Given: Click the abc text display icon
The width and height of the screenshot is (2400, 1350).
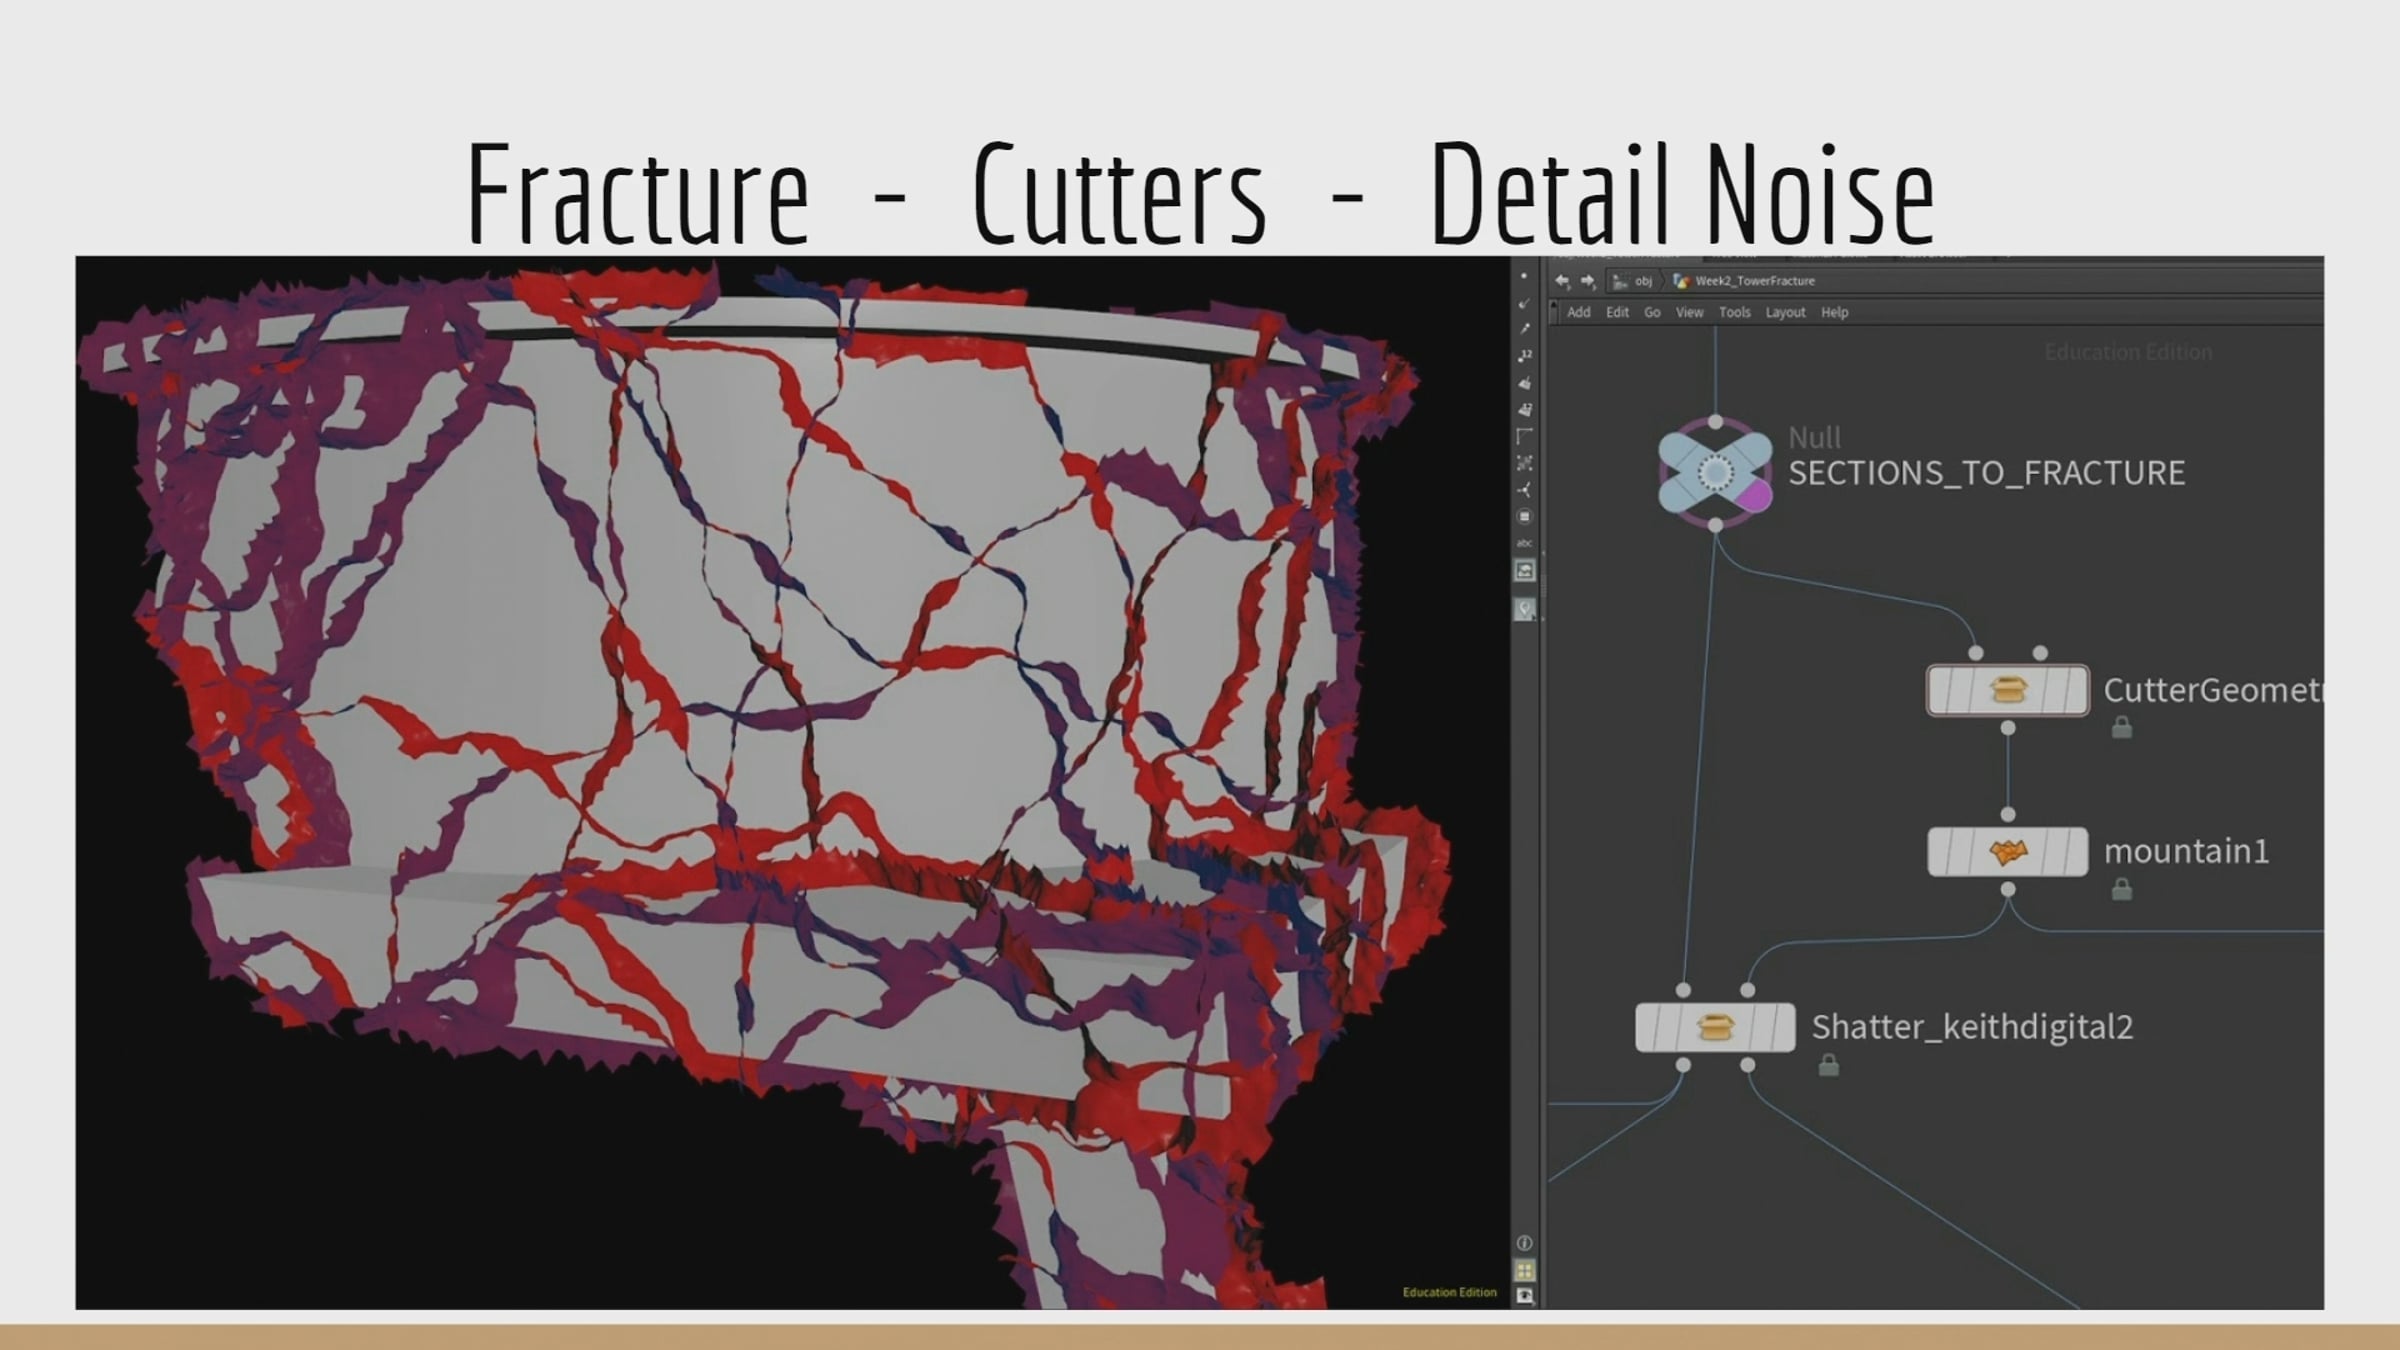Looking at the screenshot, I should point(1524,543).
